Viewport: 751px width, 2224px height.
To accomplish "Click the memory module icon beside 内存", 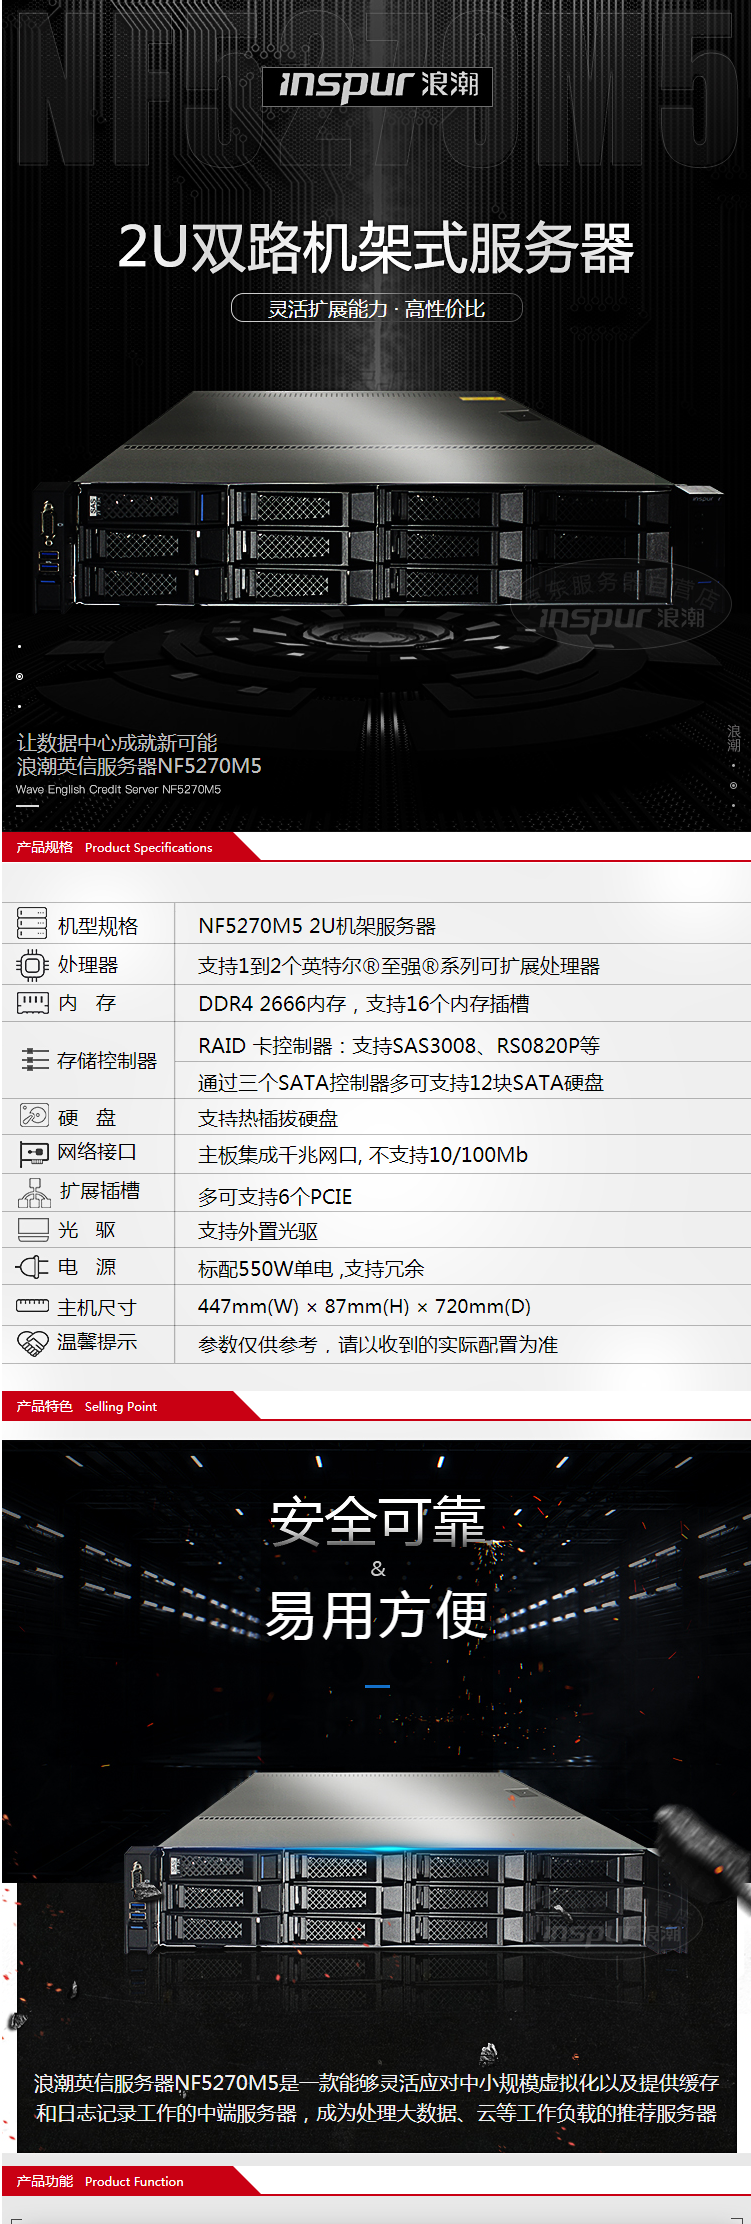I will click(32, 1003).
